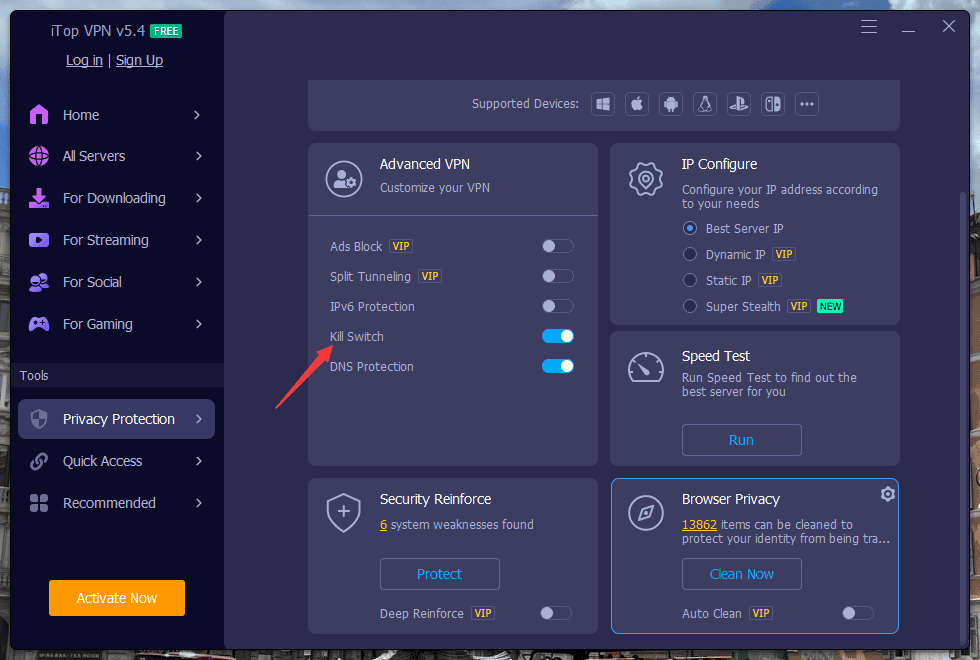Disable the DNS Protection toggle

(558, 366)
